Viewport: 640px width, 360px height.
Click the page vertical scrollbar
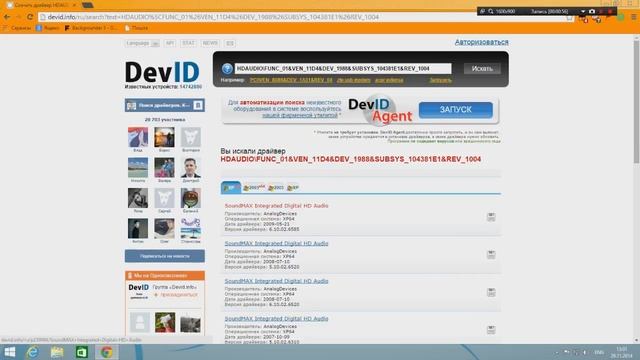(x=636, y=102)
